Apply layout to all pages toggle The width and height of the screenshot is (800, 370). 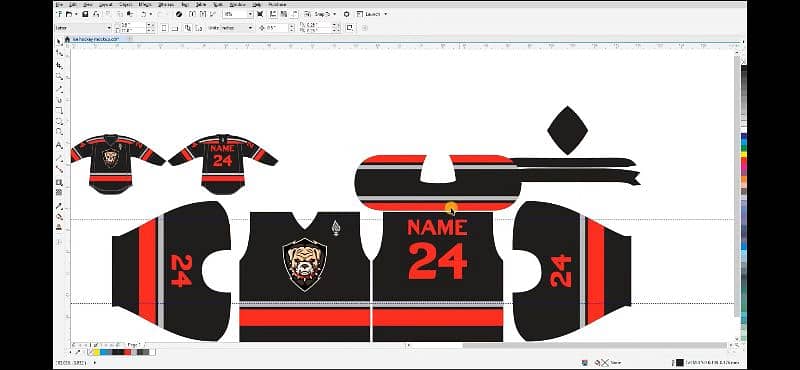point(187,28)
